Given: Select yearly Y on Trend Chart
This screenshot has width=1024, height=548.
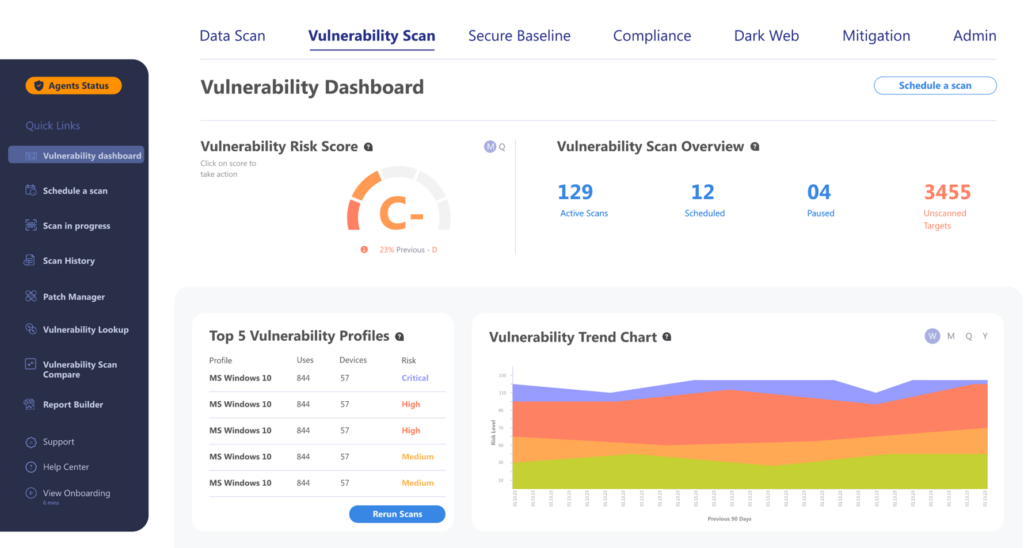Looking at the screenshot, I should pos(985,336).
